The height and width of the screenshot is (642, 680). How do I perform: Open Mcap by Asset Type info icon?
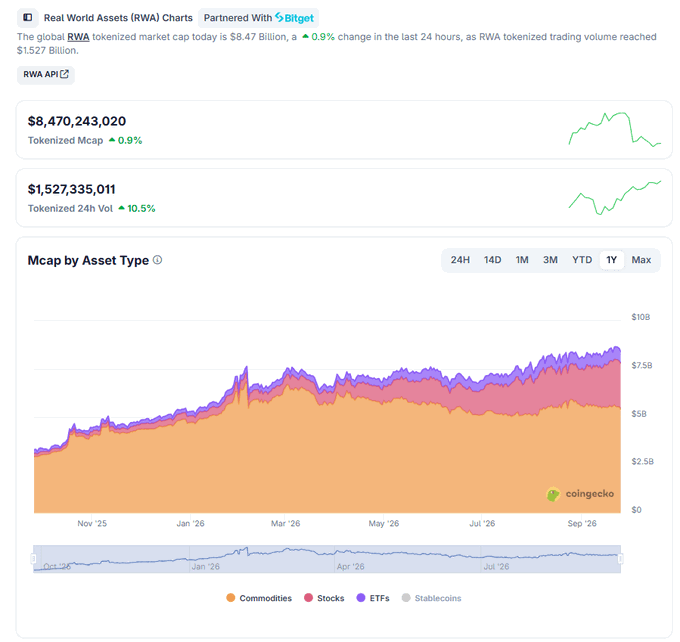coord(158,260)
